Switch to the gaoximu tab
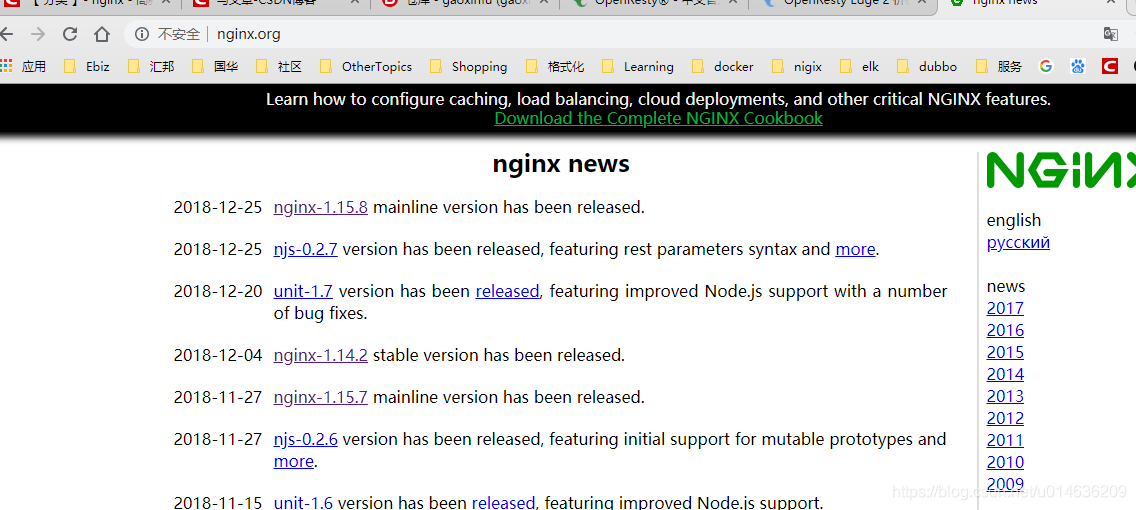Image resolution: width=1136 pixels, height=510 pixels. coord(465,4)
